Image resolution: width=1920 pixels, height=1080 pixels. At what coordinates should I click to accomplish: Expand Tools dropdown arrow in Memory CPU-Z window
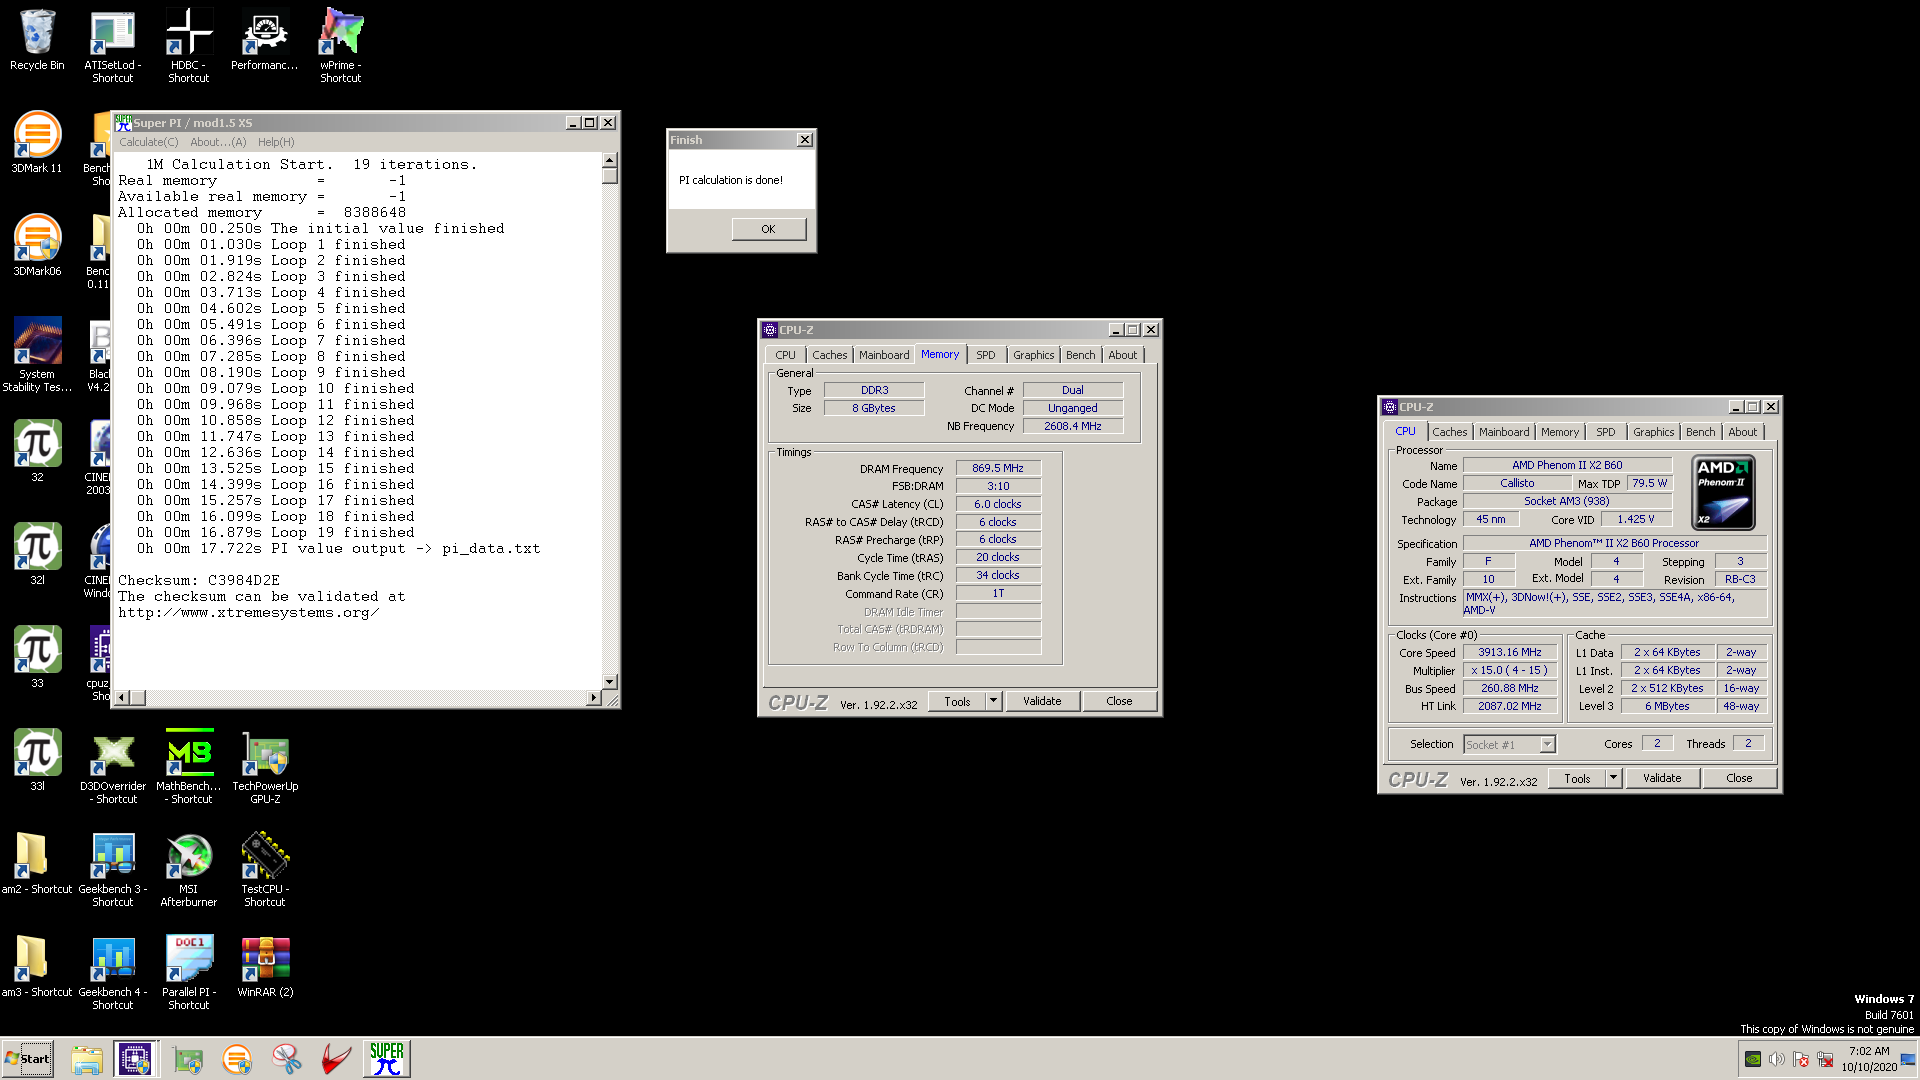(x=993, y=701)
